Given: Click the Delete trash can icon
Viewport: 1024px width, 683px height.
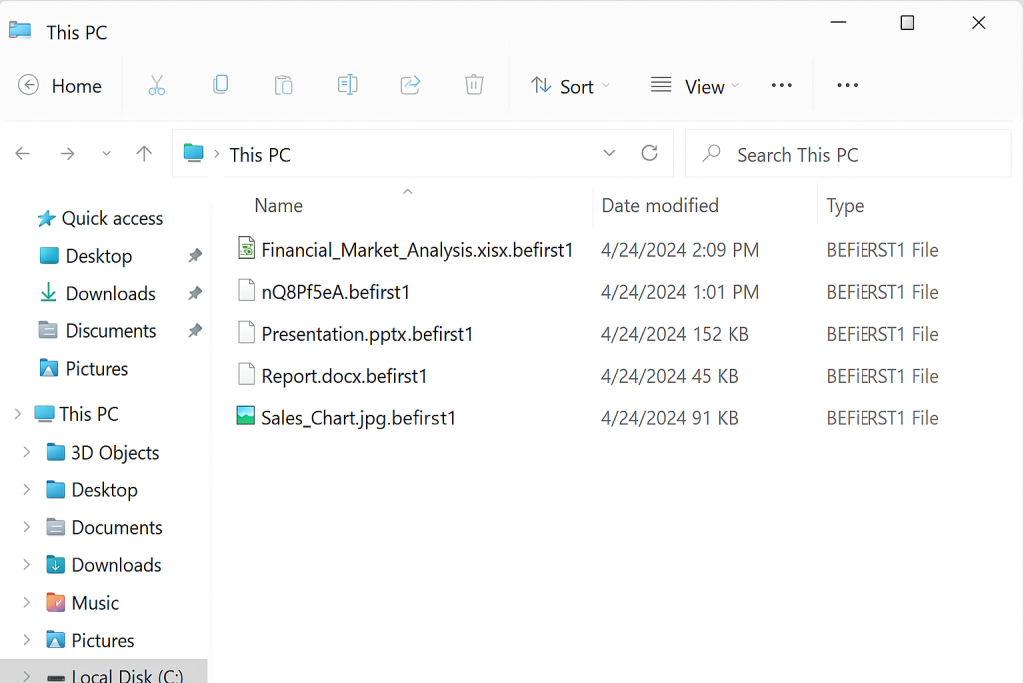Looking at the screenshot, I should click(474, 86).
